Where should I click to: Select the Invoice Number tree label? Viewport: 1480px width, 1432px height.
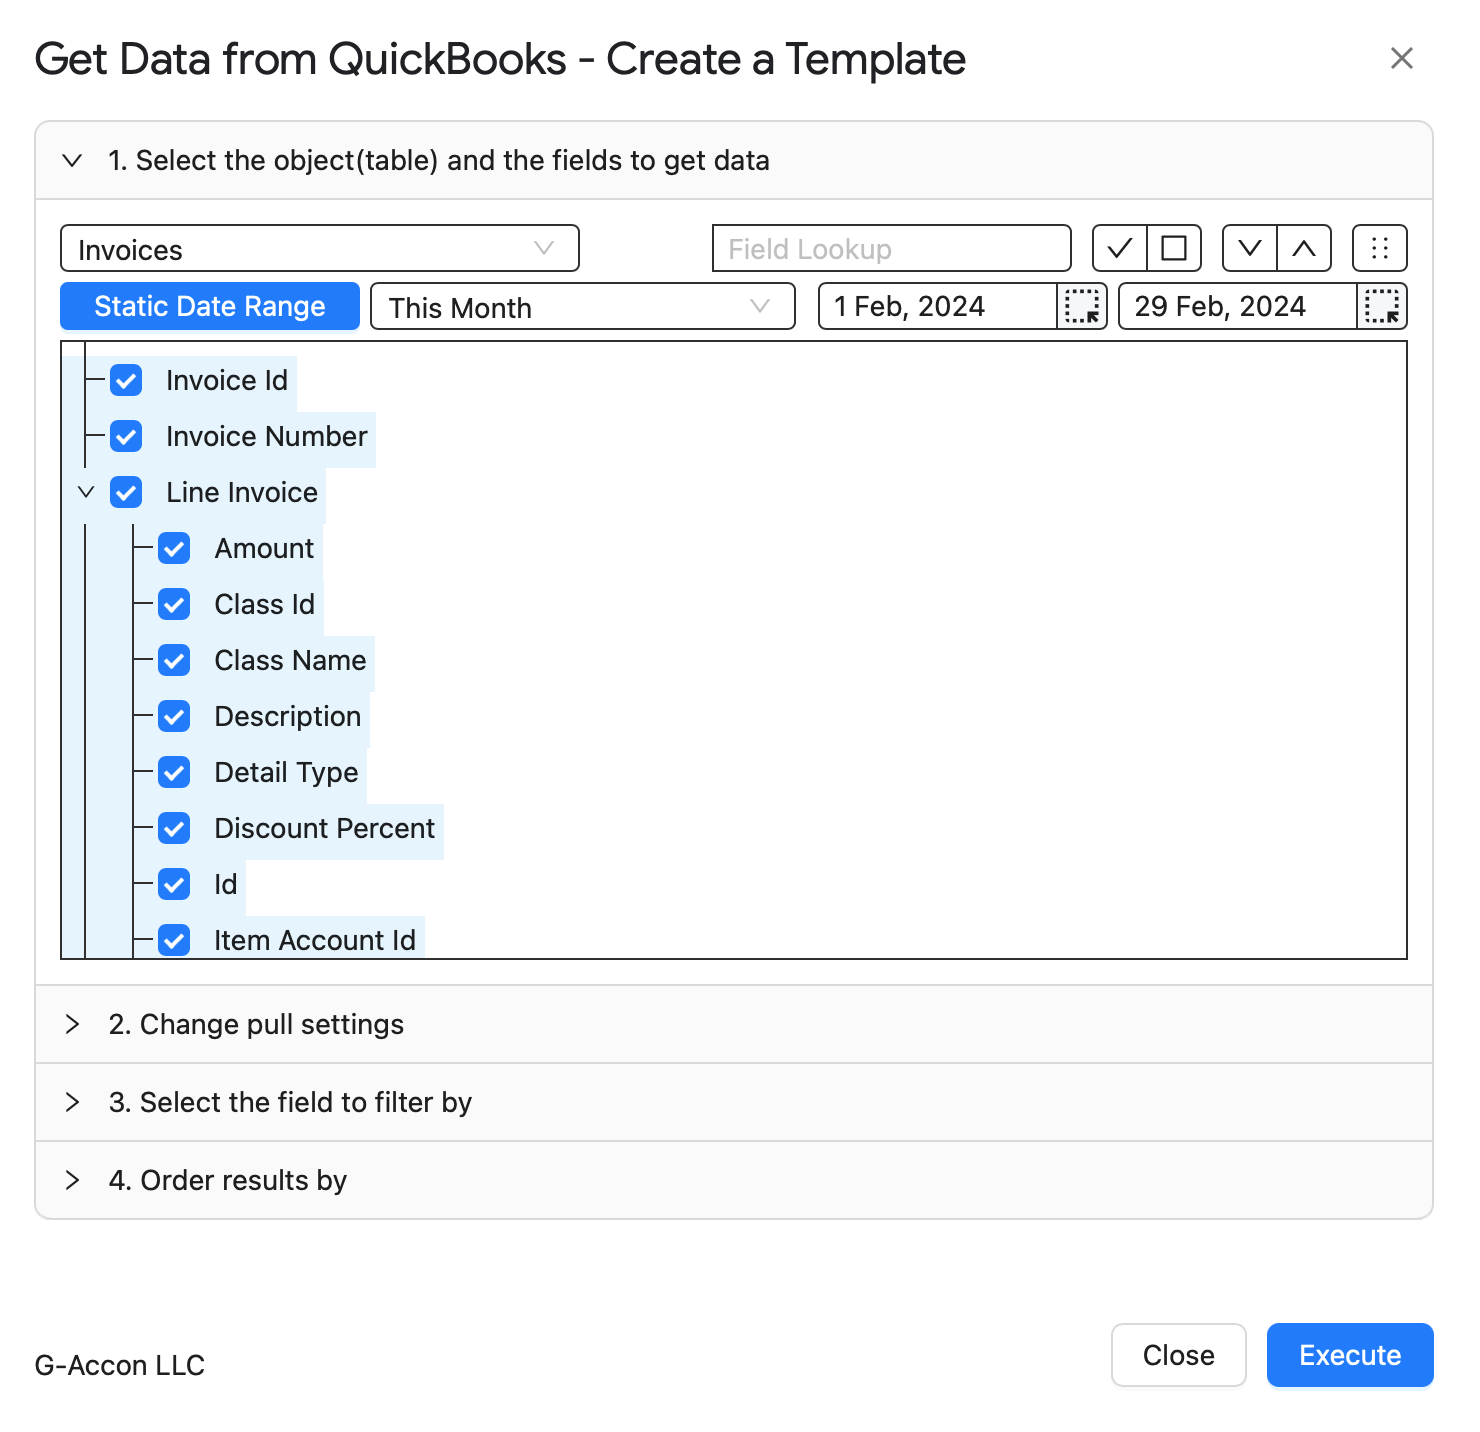coord(267,436)
